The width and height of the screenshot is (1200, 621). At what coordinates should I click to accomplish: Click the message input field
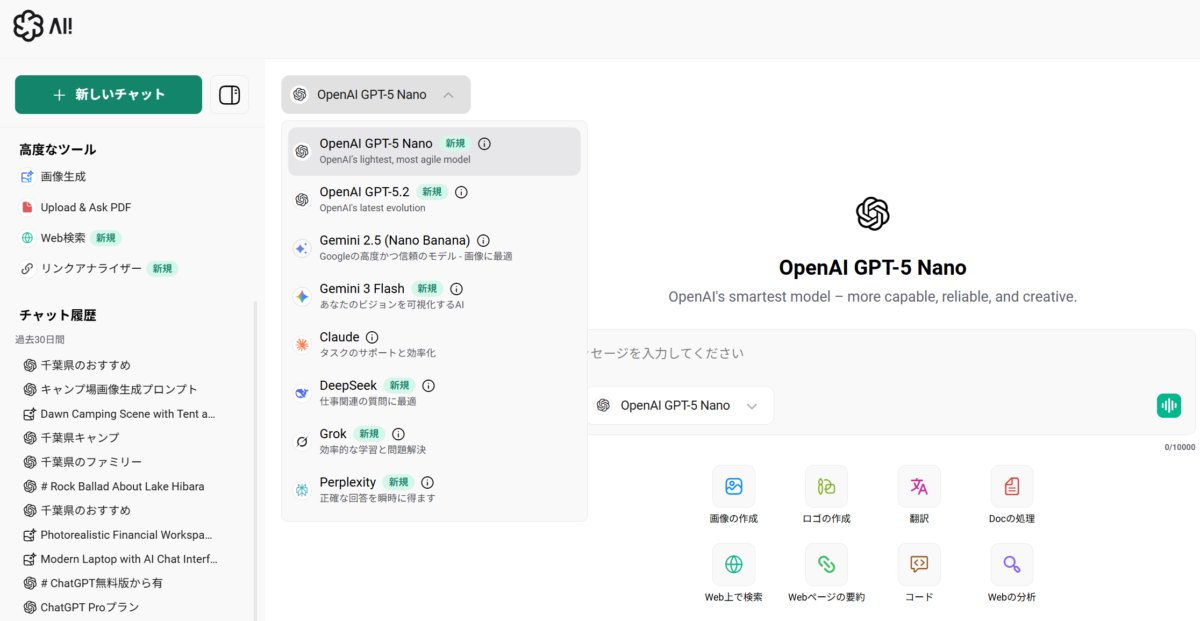pyautogui.click(x=880, y=353)
